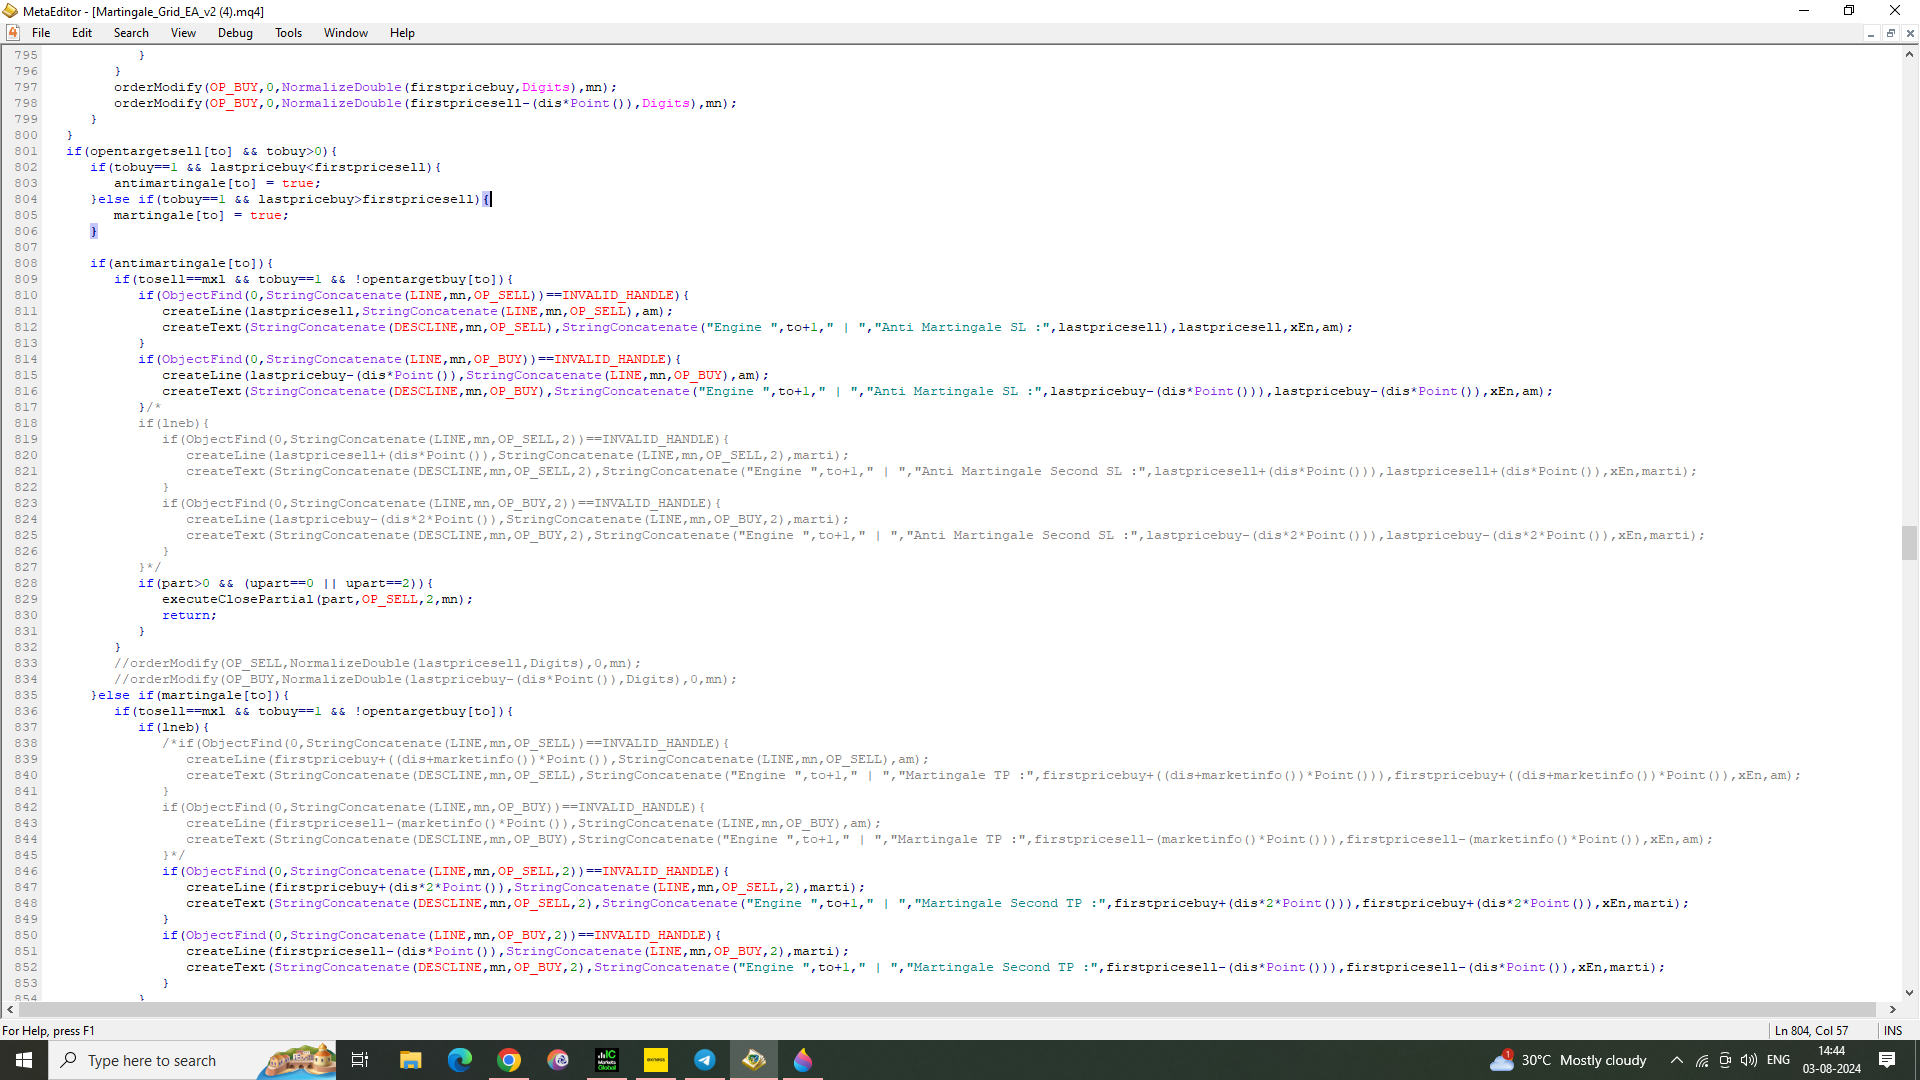1920x1080 pixels.
Task: Open the yellow Exness taskbar app
Action: (x=656, y=1060)
